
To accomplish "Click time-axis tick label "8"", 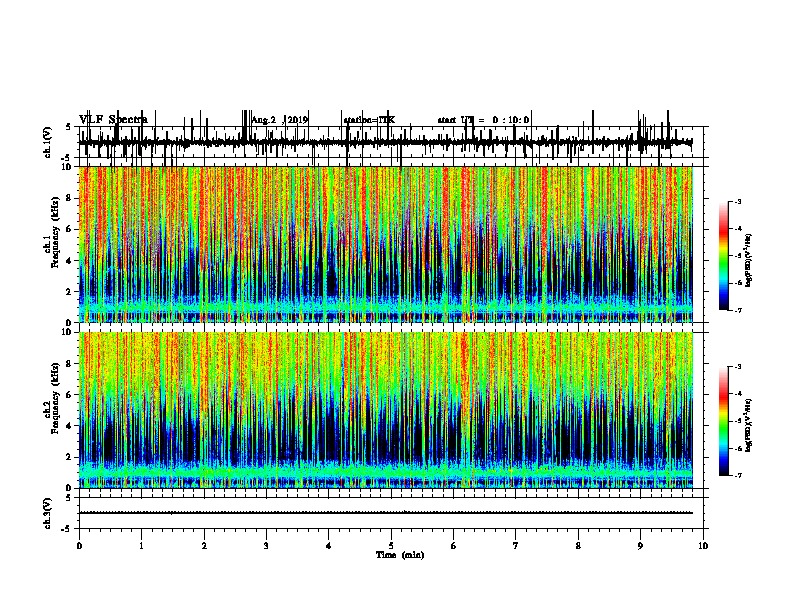I will coord(578,546).
